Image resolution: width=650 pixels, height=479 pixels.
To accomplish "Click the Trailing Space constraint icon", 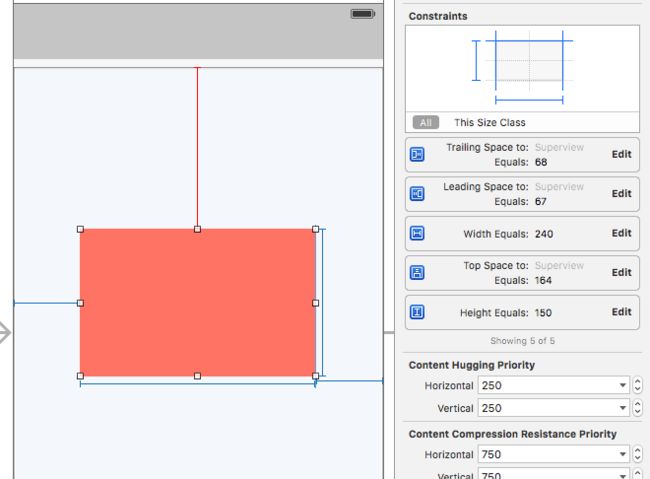I will 417,154.
